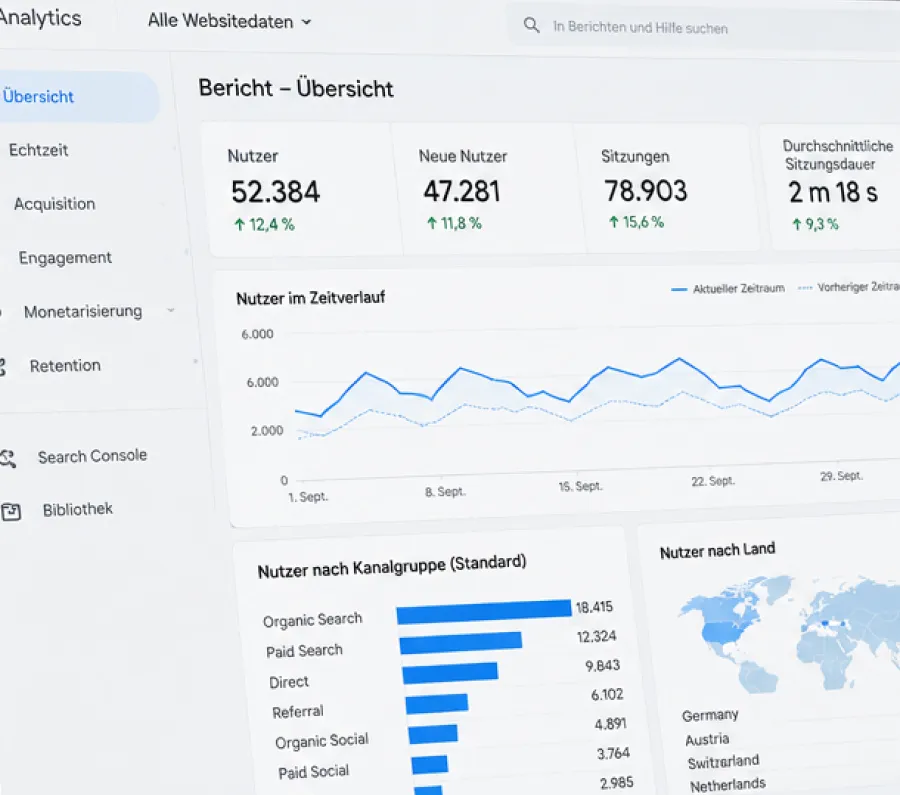Click Austria in the country list
This screenshot has height=795, width=900.
point(707,739)
